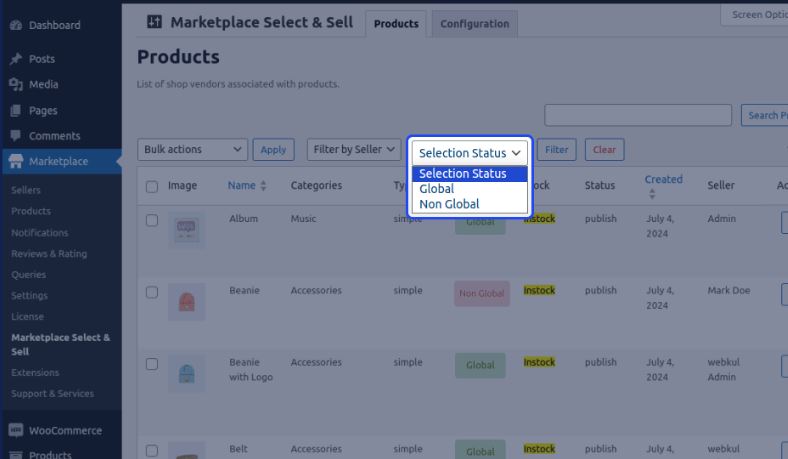
Task: Click the Name column header link
Action: point(241,186)
